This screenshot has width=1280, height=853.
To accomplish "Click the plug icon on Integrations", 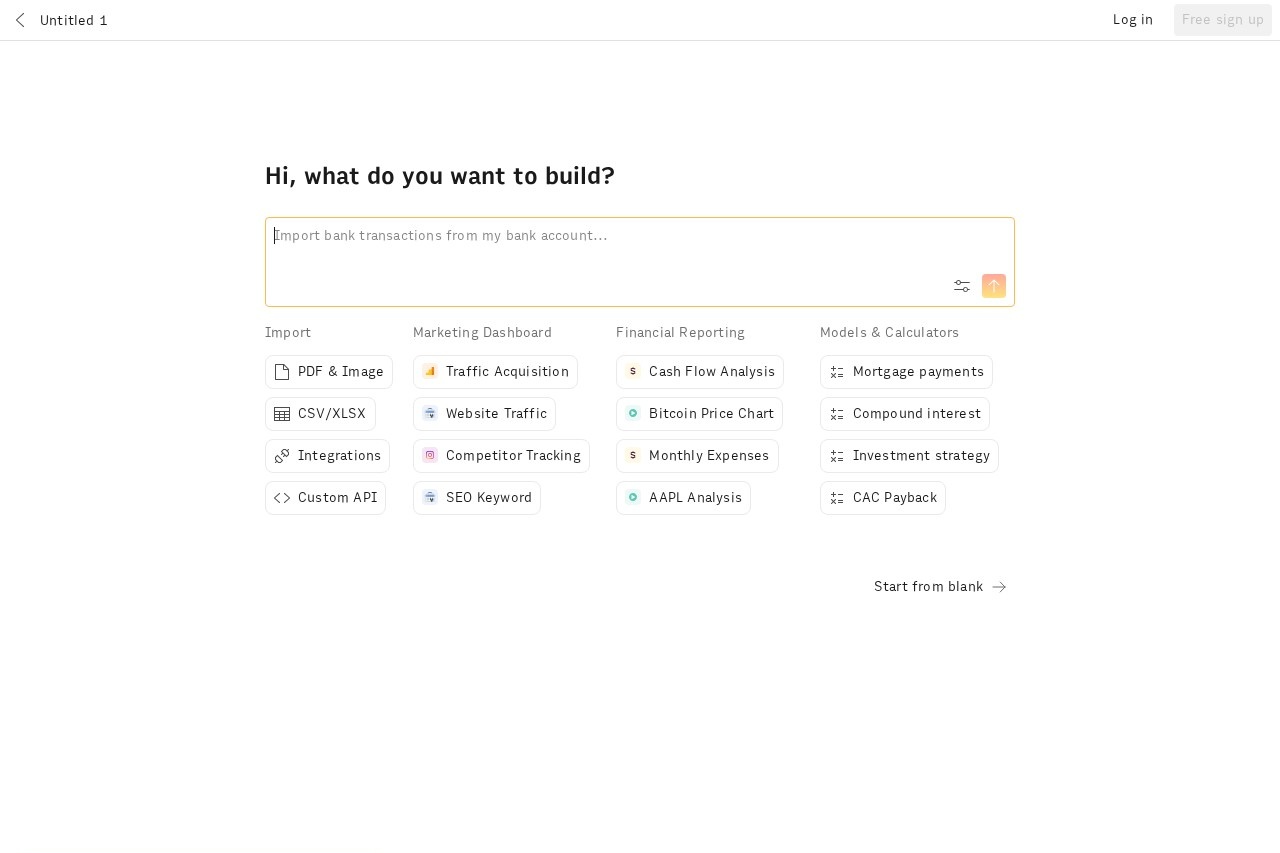I will (x=282, y=455).
